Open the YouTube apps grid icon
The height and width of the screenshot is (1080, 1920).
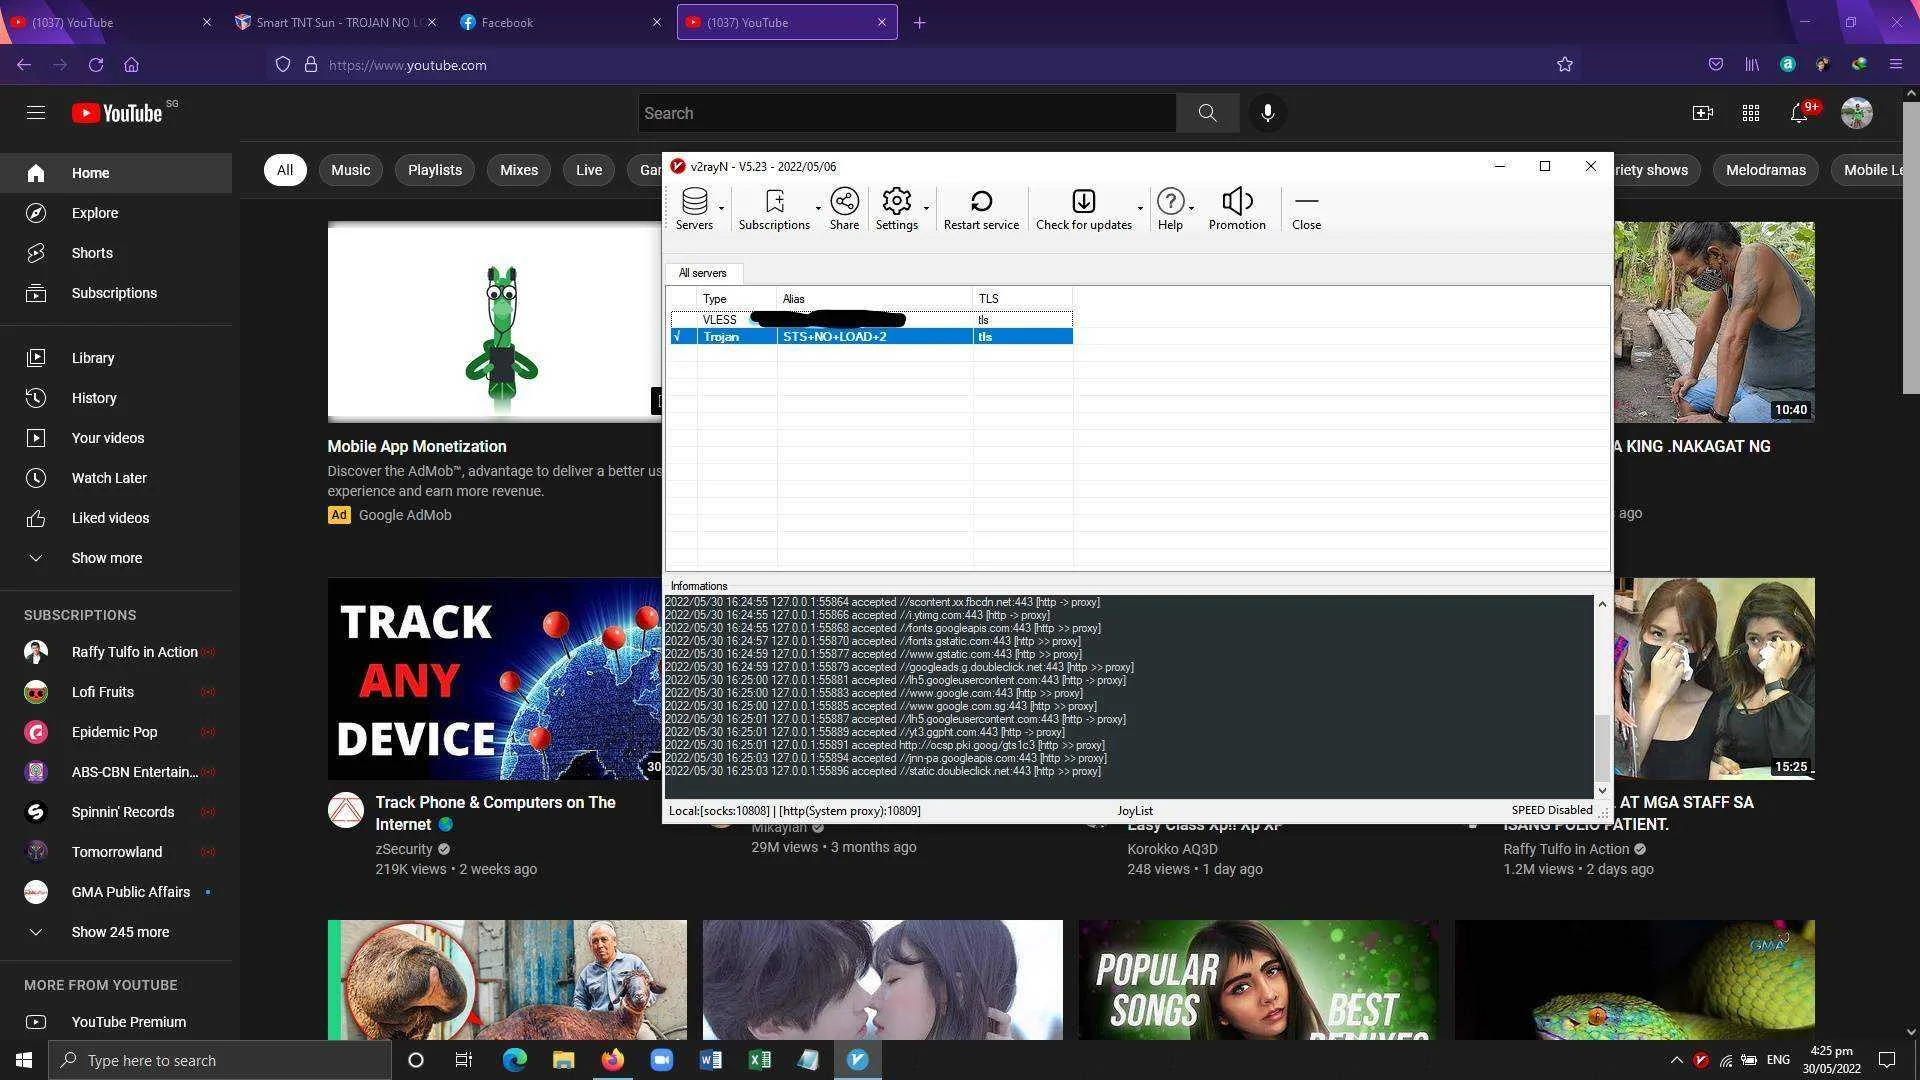click(1750, 113)
